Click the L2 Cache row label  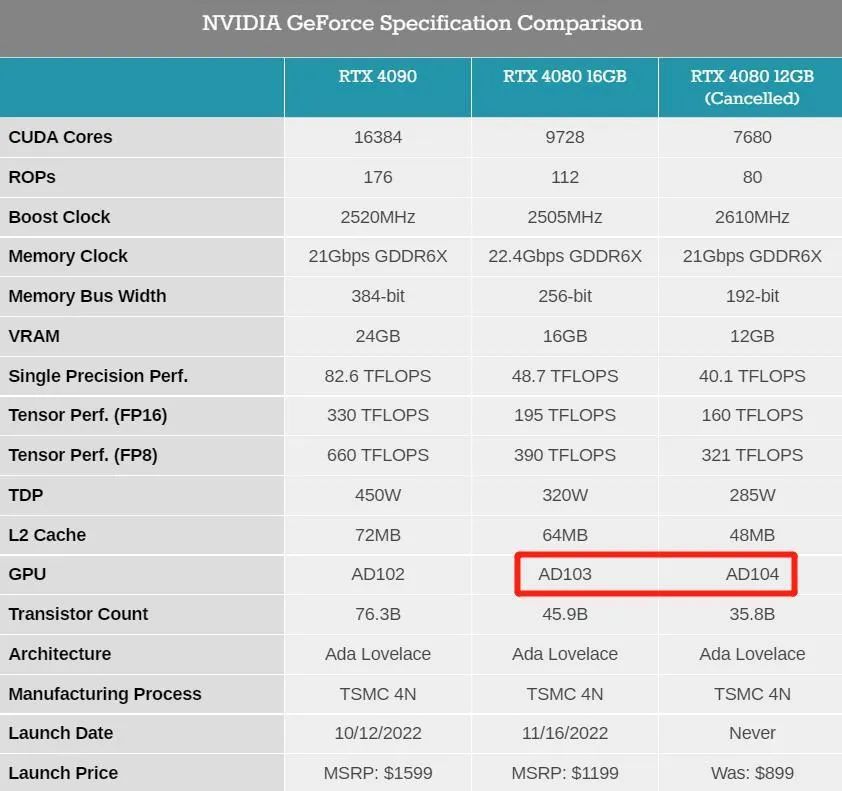[47, 535]
